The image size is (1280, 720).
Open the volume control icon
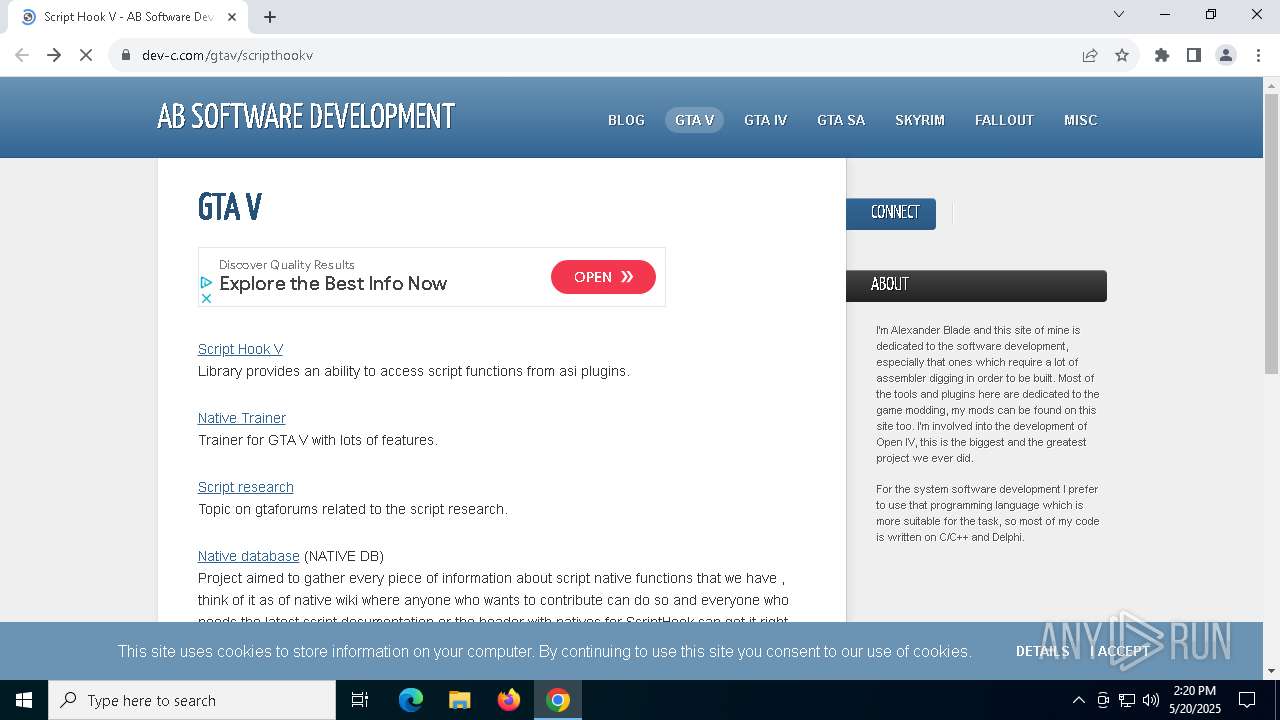coord(1151,700)
